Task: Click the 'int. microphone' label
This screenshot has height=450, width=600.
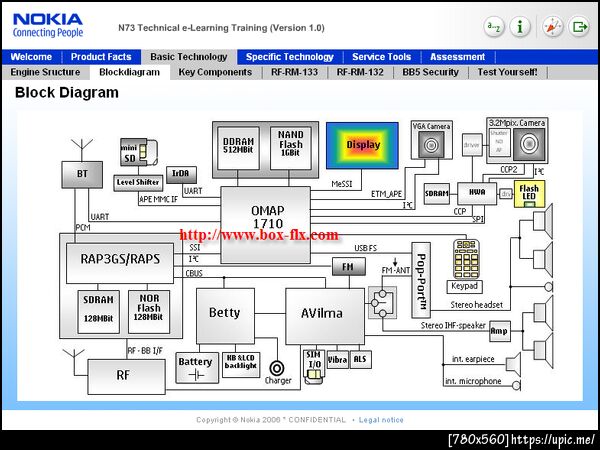Action: (x=473, y=381)
